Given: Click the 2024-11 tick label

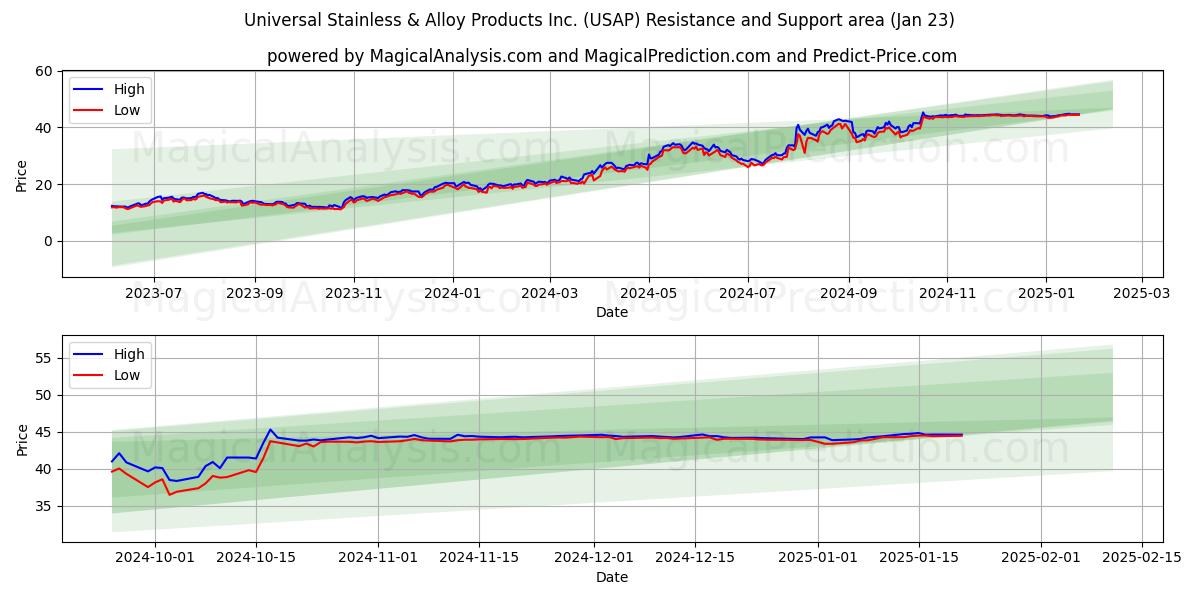Looking at the screenshot, I should tap(948, 294).
